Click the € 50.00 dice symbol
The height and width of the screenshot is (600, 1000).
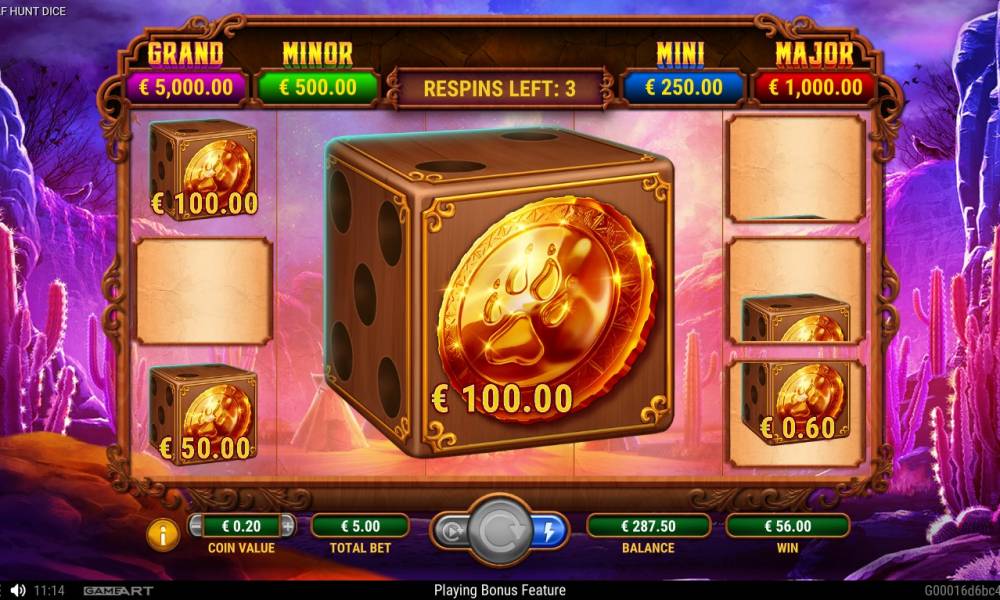tap(203, 414)
